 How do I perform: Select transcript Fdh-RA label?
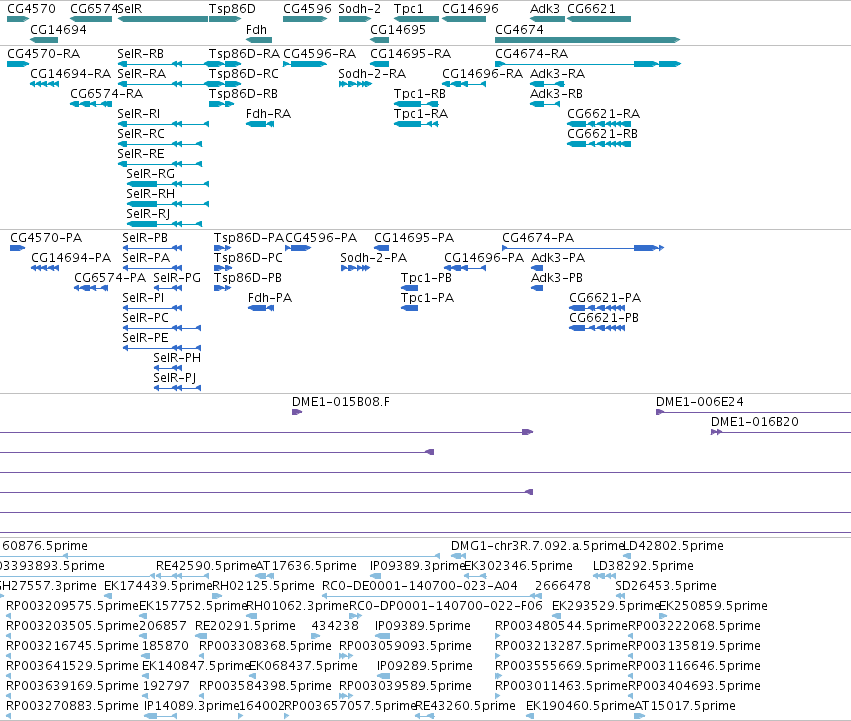[x=269, y=113]
